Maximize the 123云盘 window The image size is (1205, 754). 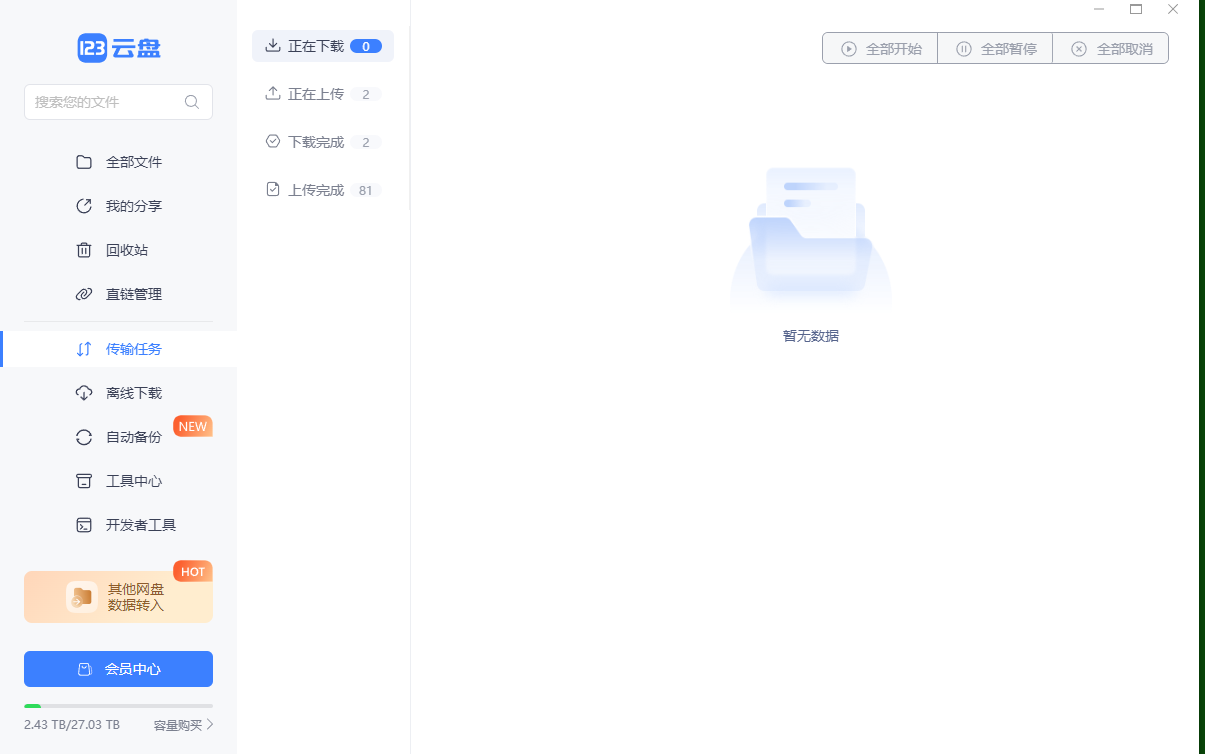coord(1136,9)
